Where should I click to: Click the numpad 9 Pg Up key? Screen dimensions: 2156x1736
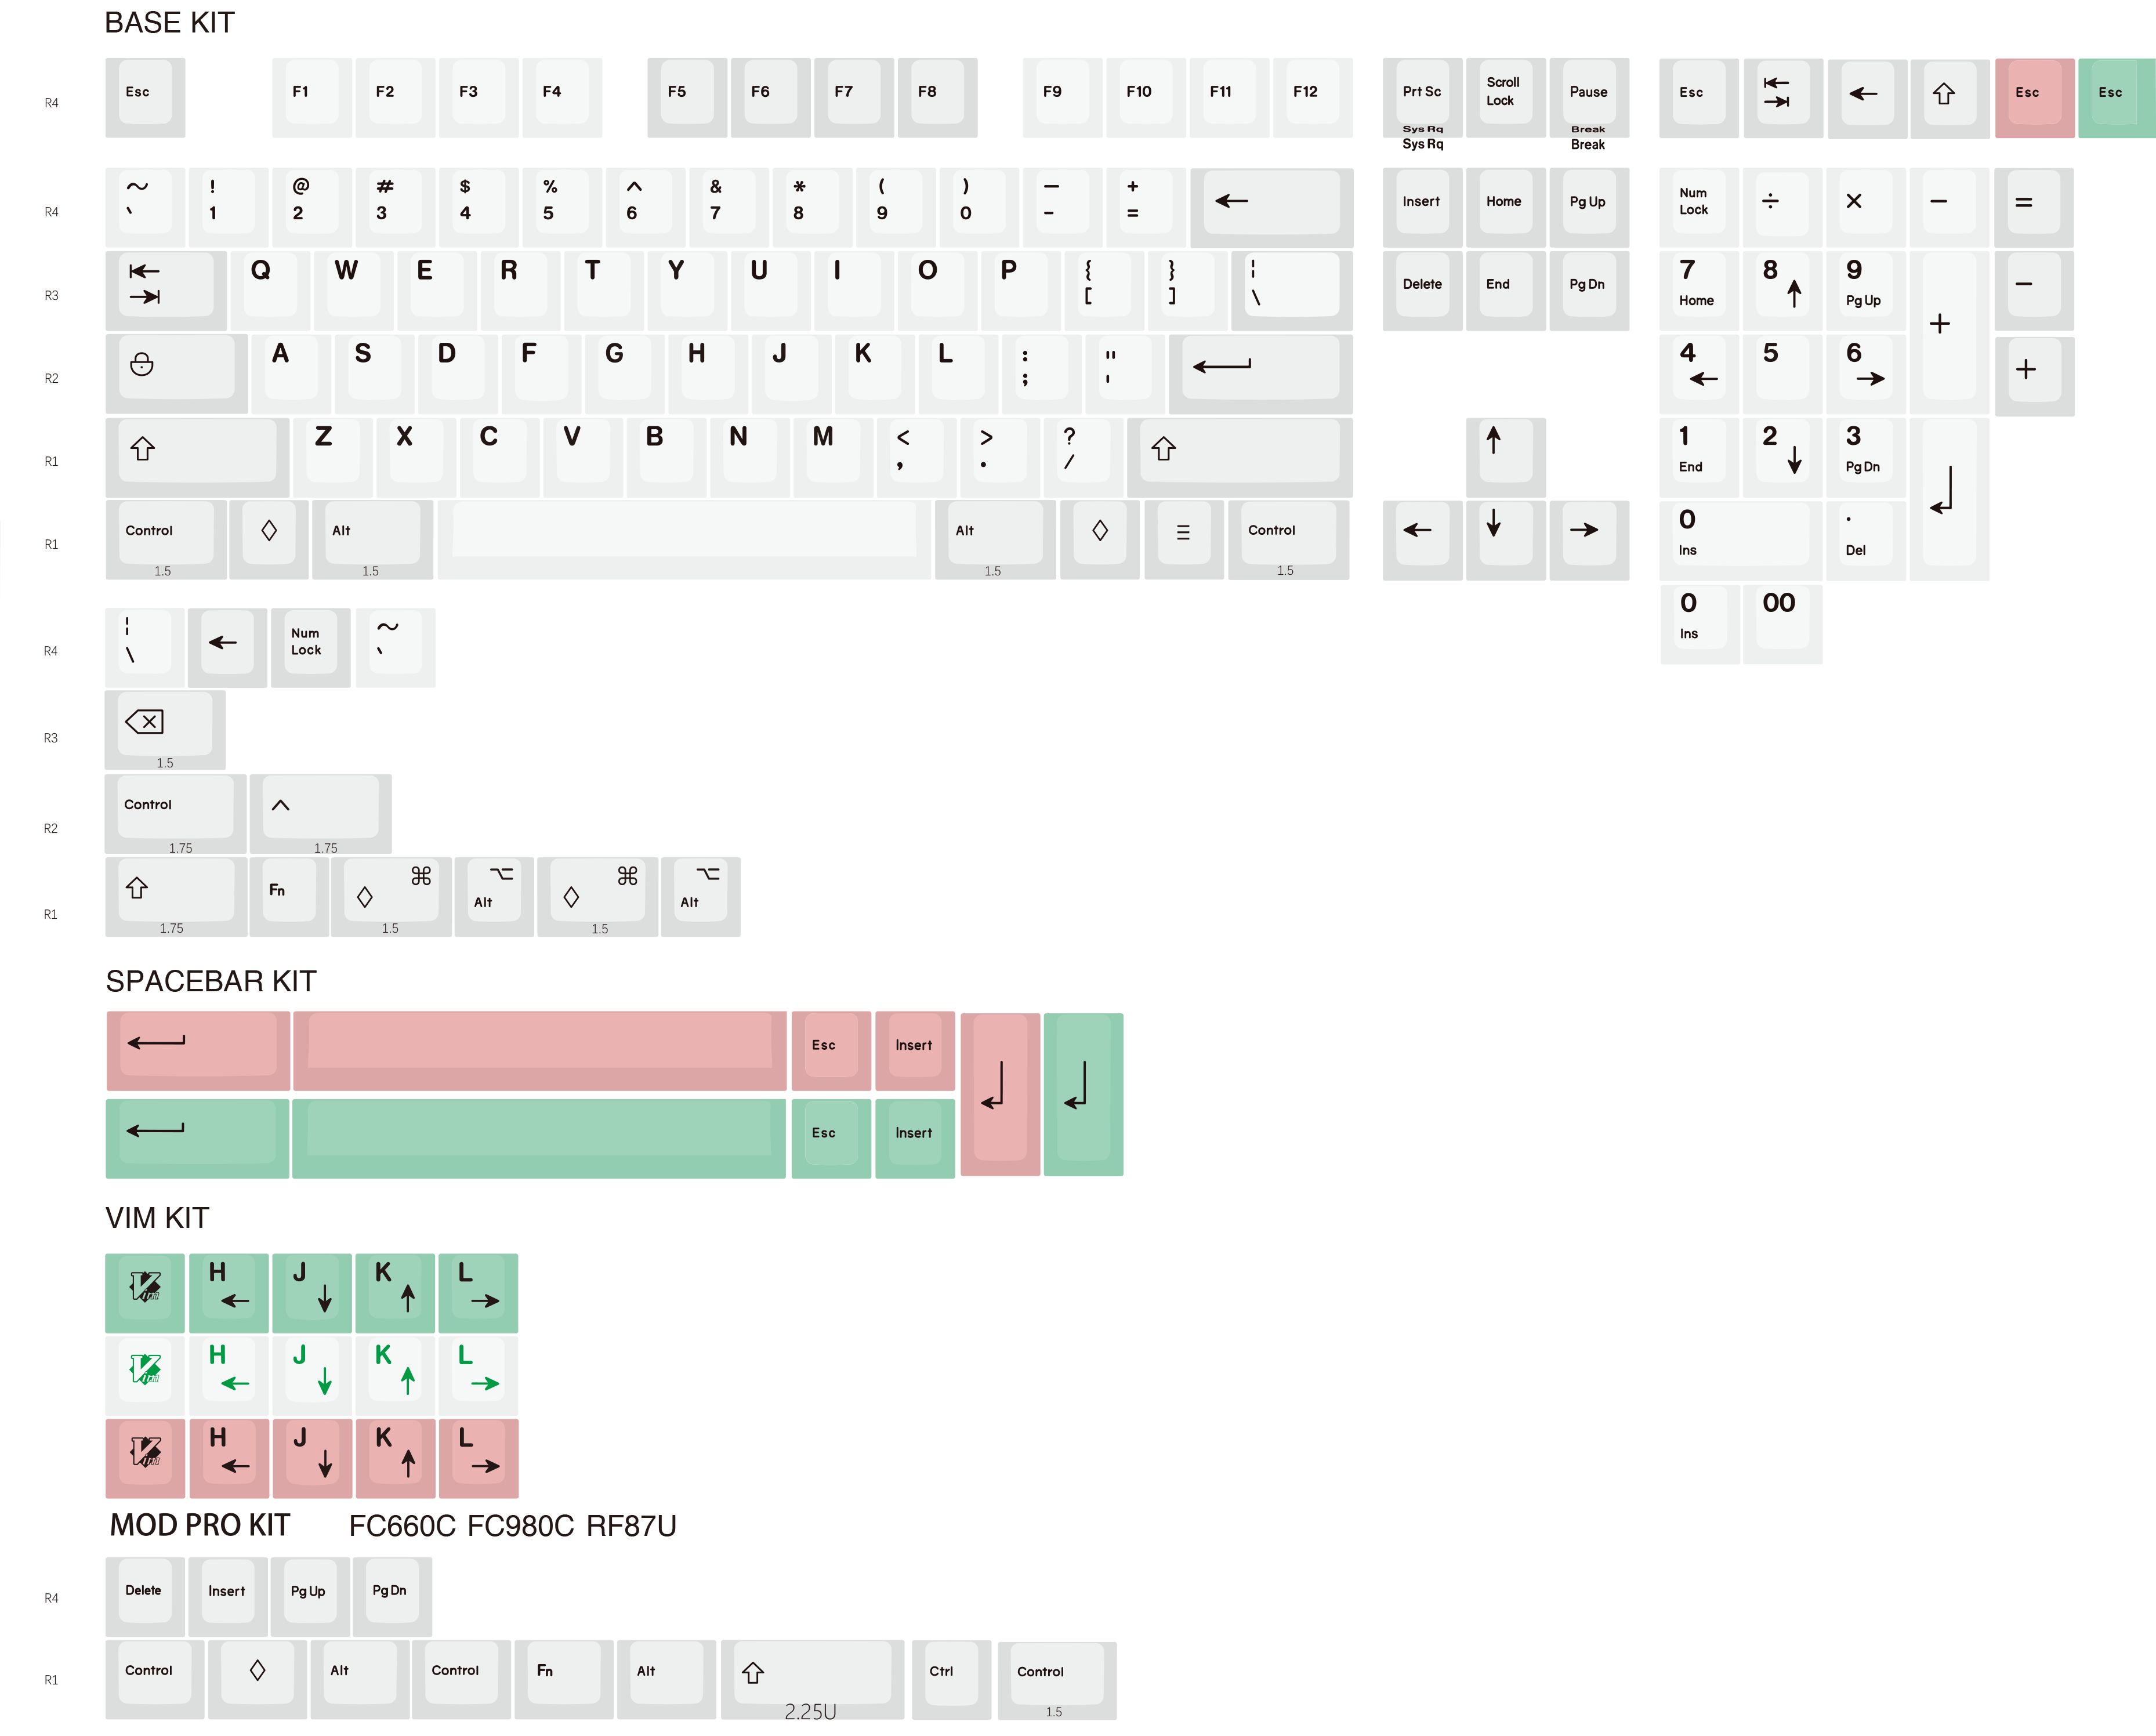click(x=1866, y=291)
